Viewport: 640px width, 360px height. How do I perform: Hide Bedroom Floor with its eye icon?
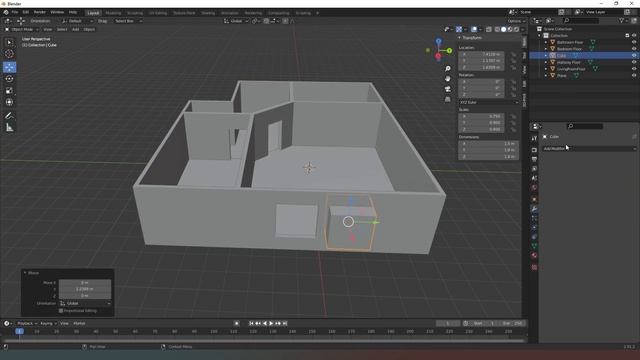click(634, 49)
